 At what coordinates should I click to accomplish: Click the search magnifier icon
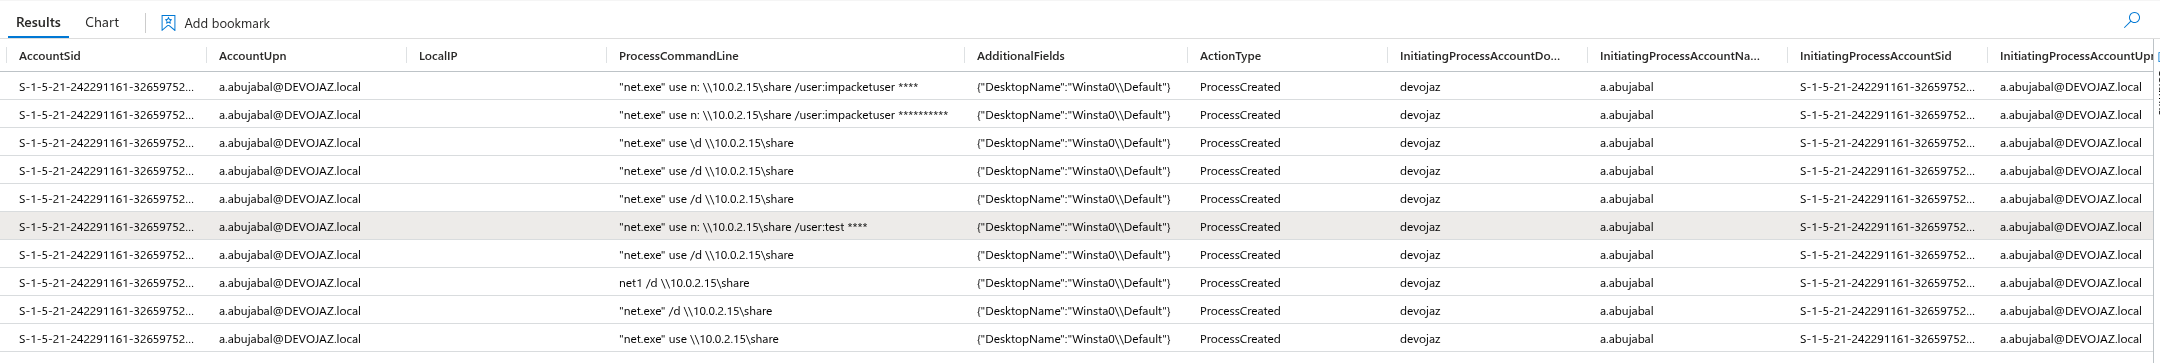tap(2132, 20)
